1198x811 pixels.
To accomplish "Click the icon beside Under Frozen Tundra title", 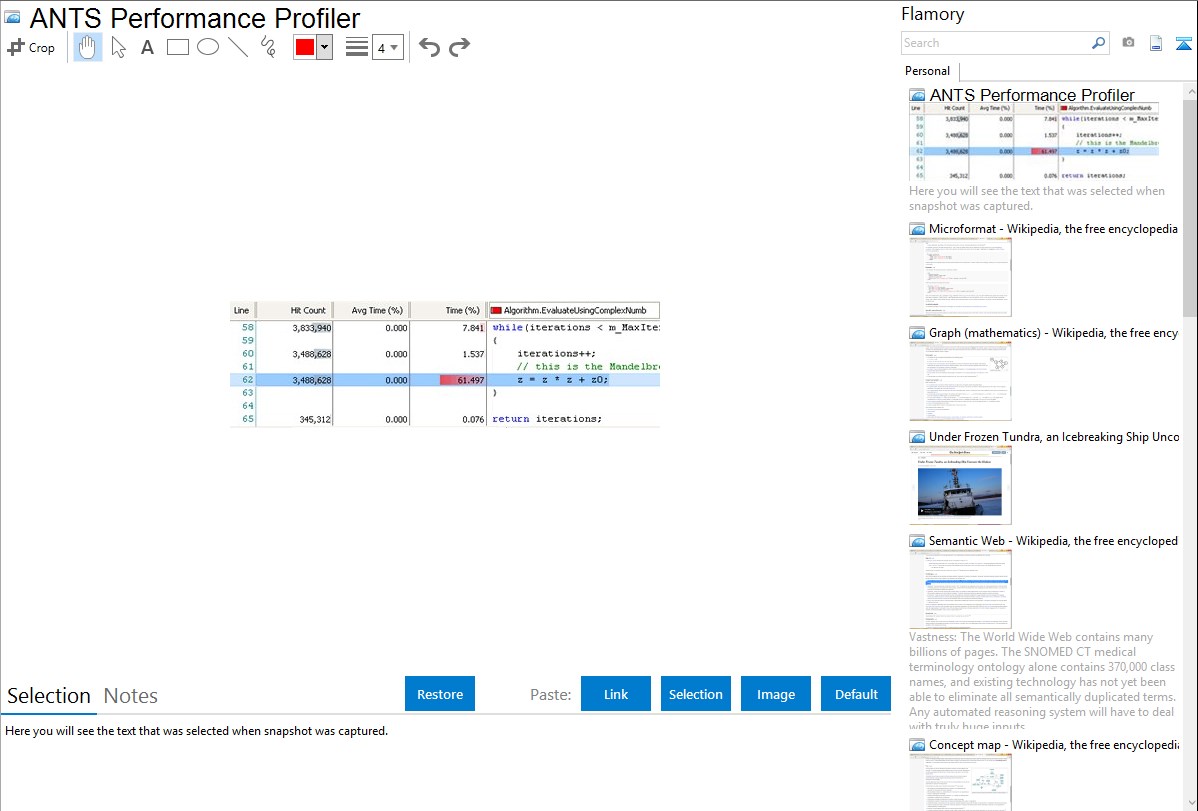I will click(x=917, y=437).
